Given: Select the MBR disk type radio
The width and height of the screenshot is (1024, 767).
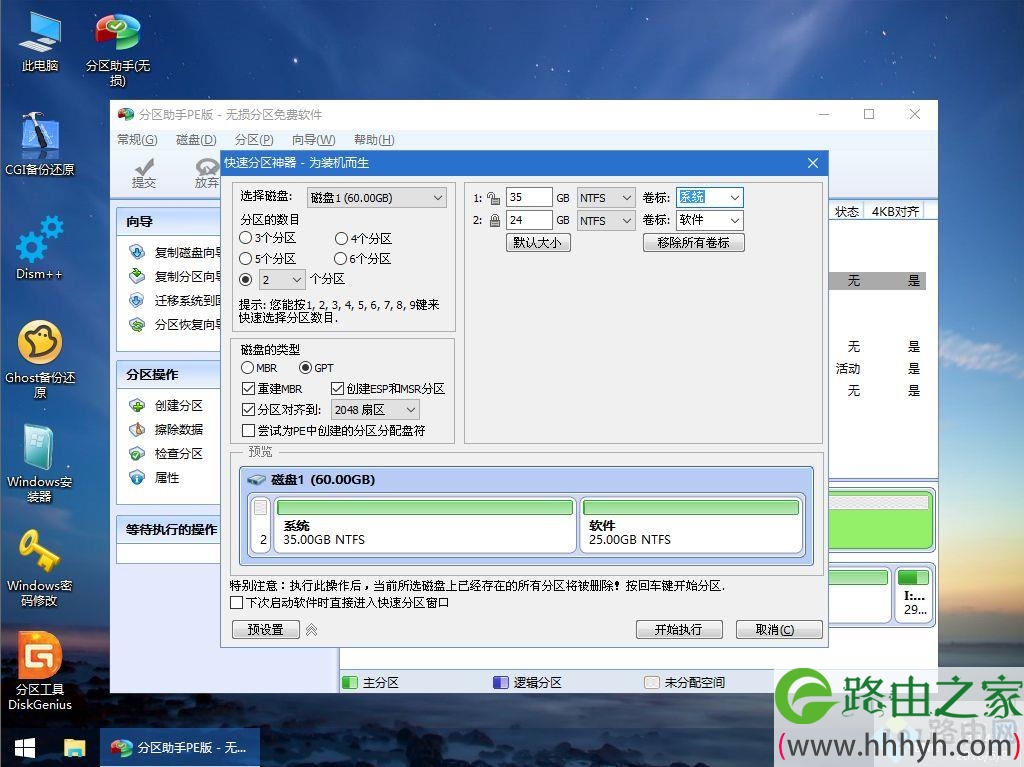Looking at the screenshot, I should 248,368.
